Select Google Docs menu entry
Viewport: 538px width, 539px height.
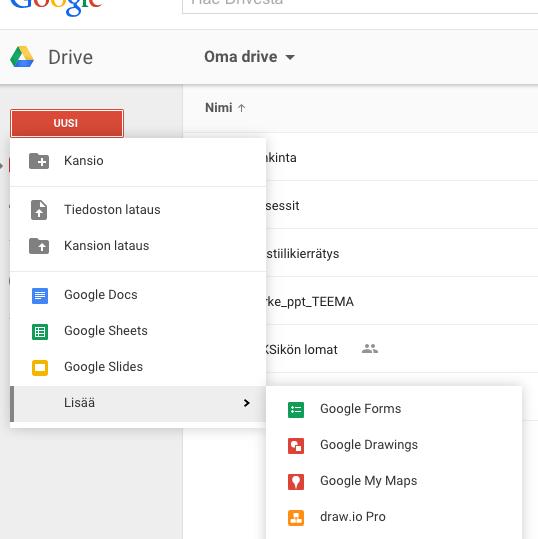[138, 295]
